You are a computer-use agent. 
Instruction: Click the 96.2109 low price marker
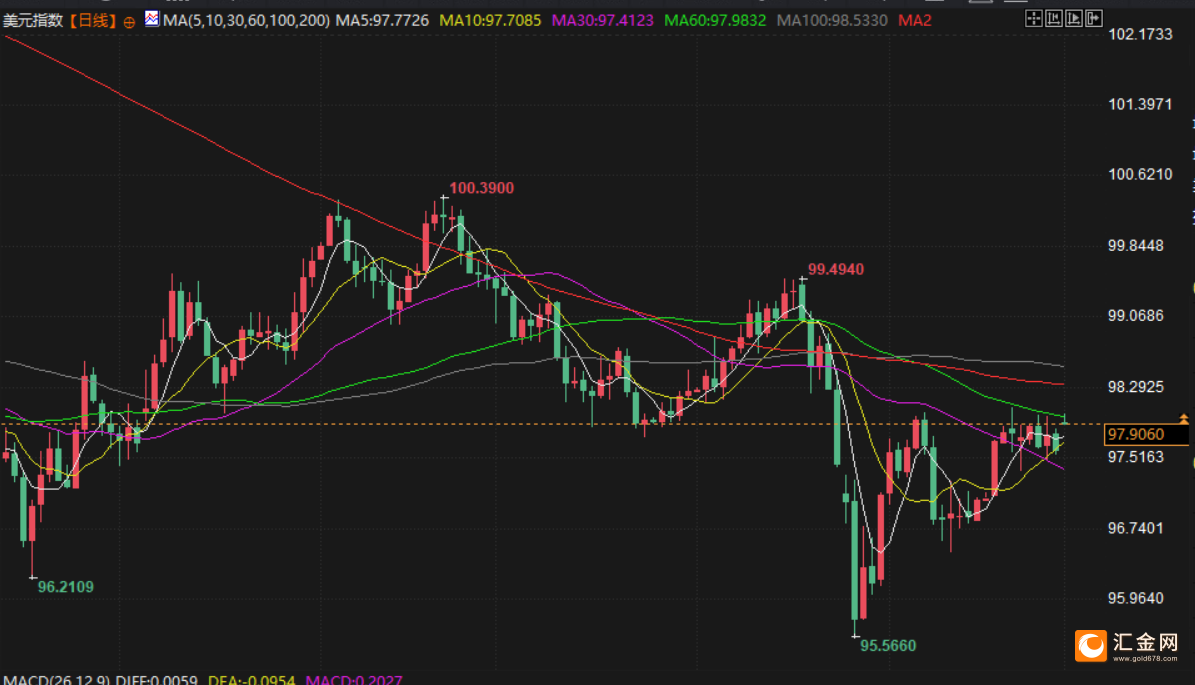click(66, 587)
